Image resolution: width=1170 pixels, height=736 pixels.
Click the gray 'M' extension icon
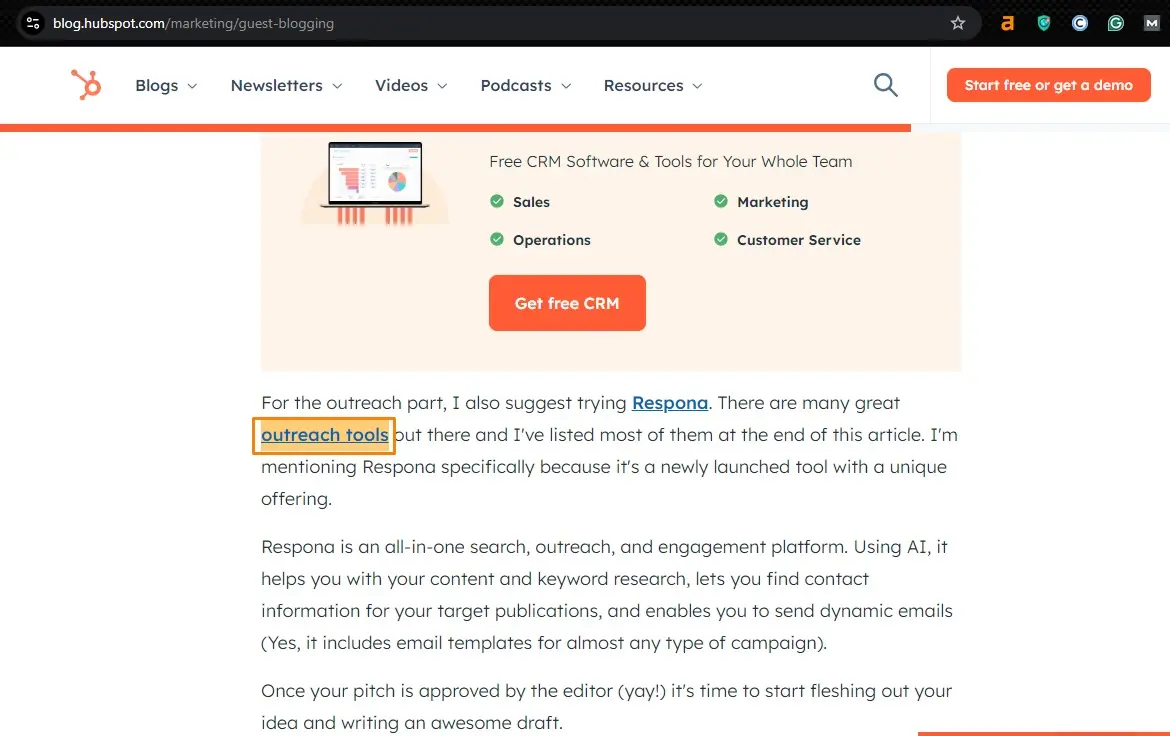click(x=1151, y=23)
